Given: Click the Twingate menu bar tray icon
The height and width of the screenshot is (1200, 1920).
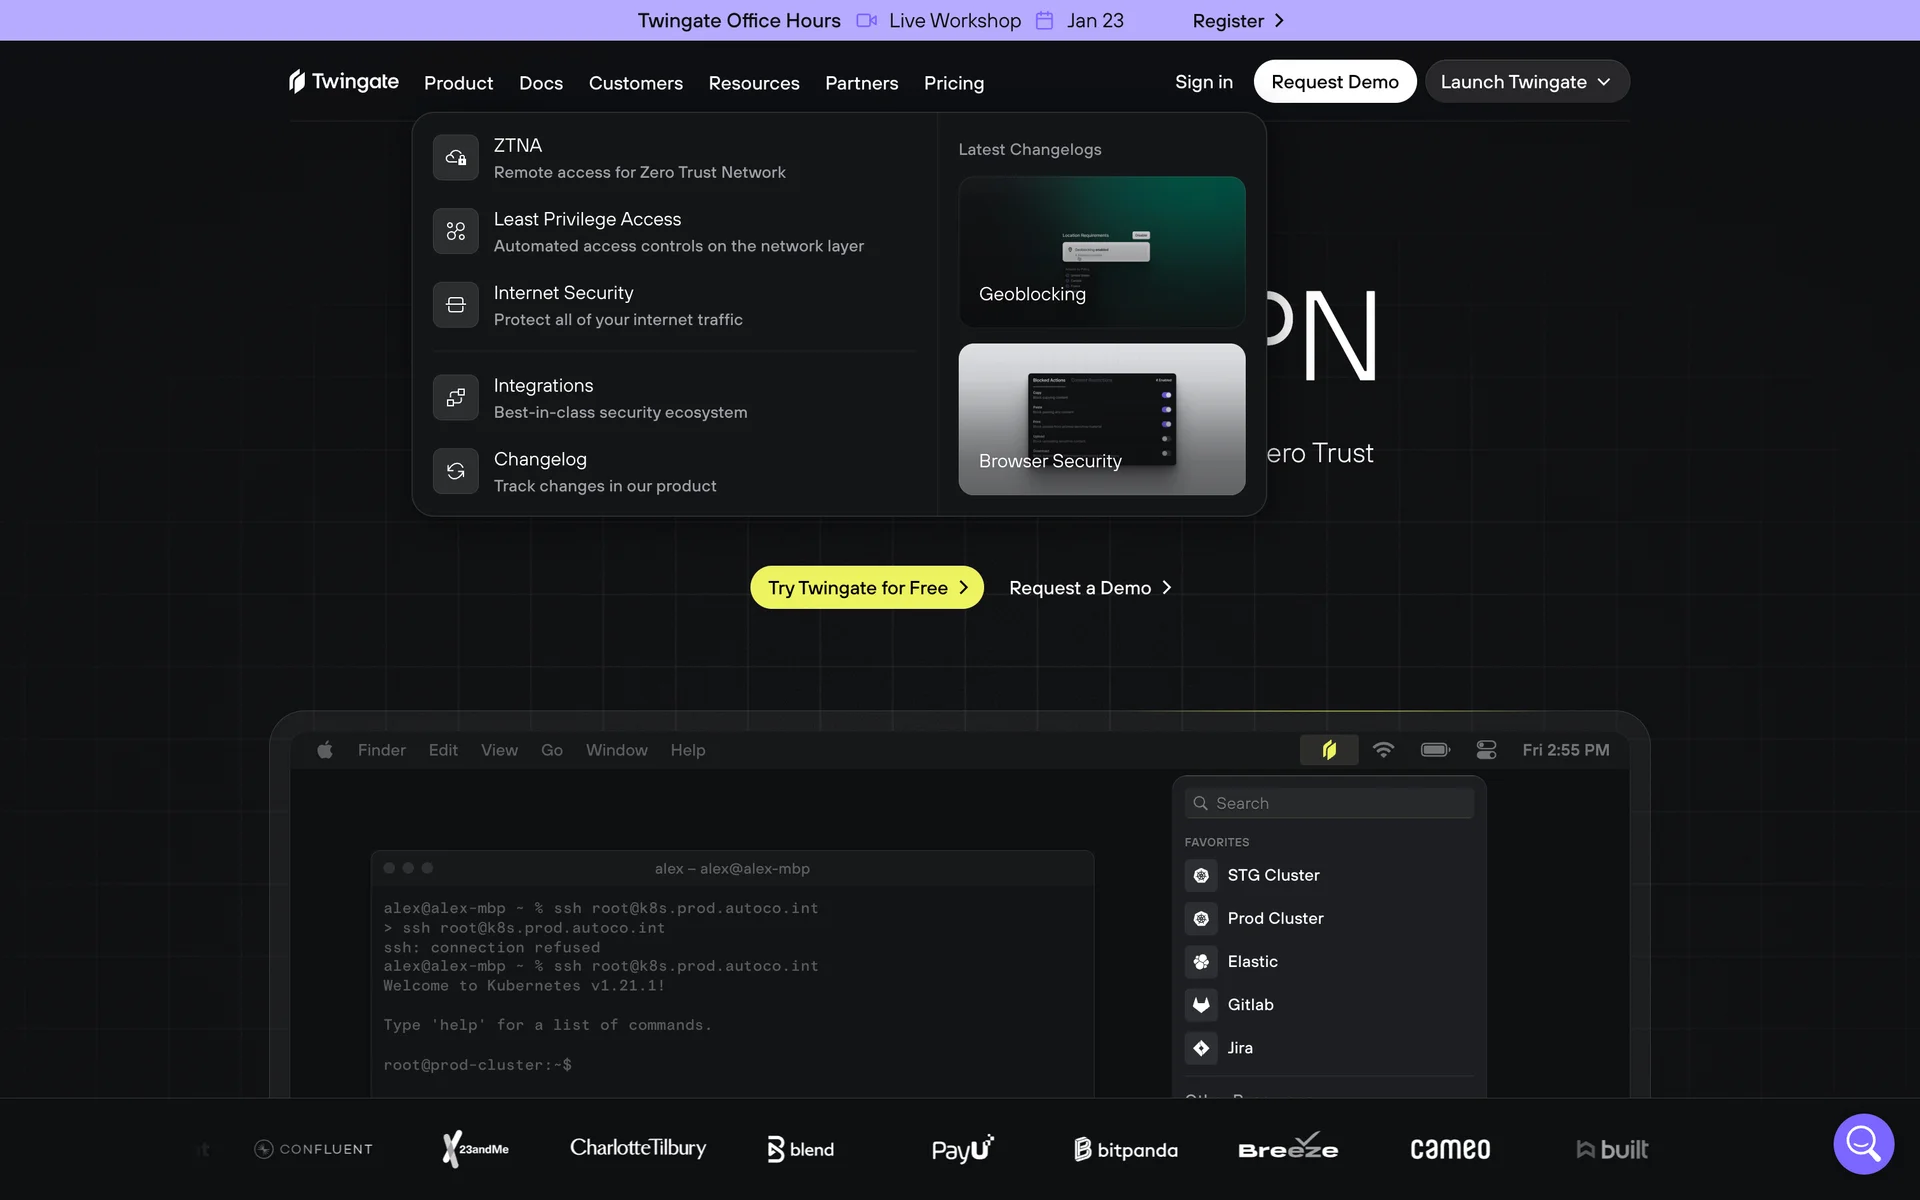Looking at the screenshot, I should [1329, 750].
